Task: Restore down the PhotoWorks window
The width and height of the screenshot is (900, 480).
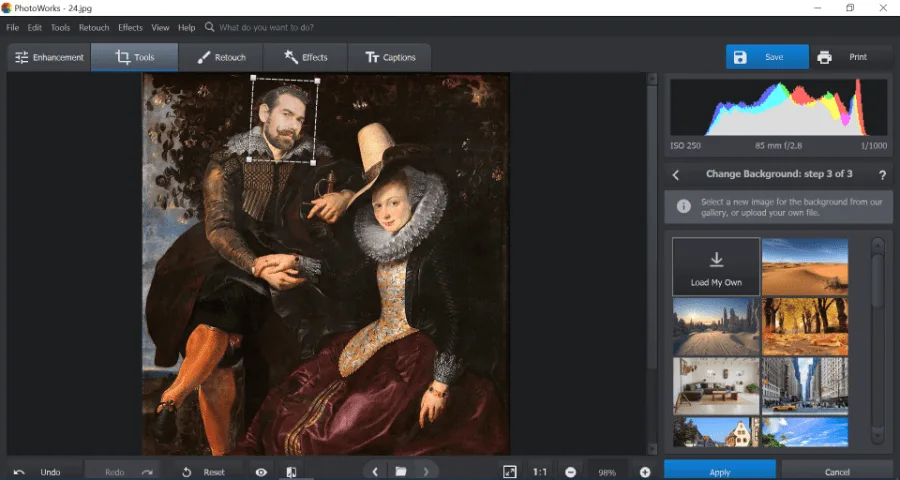Action: [850, 8]
